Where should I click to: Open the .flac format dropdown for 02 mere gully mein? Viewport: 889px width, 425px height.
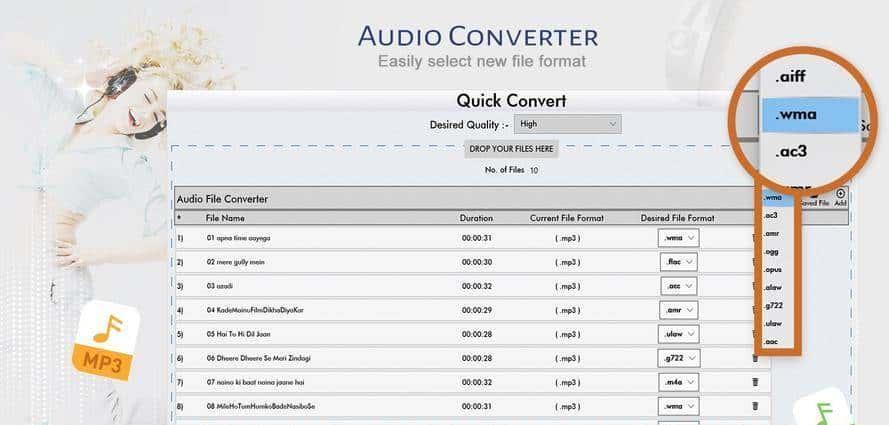(x=679, y=262)
